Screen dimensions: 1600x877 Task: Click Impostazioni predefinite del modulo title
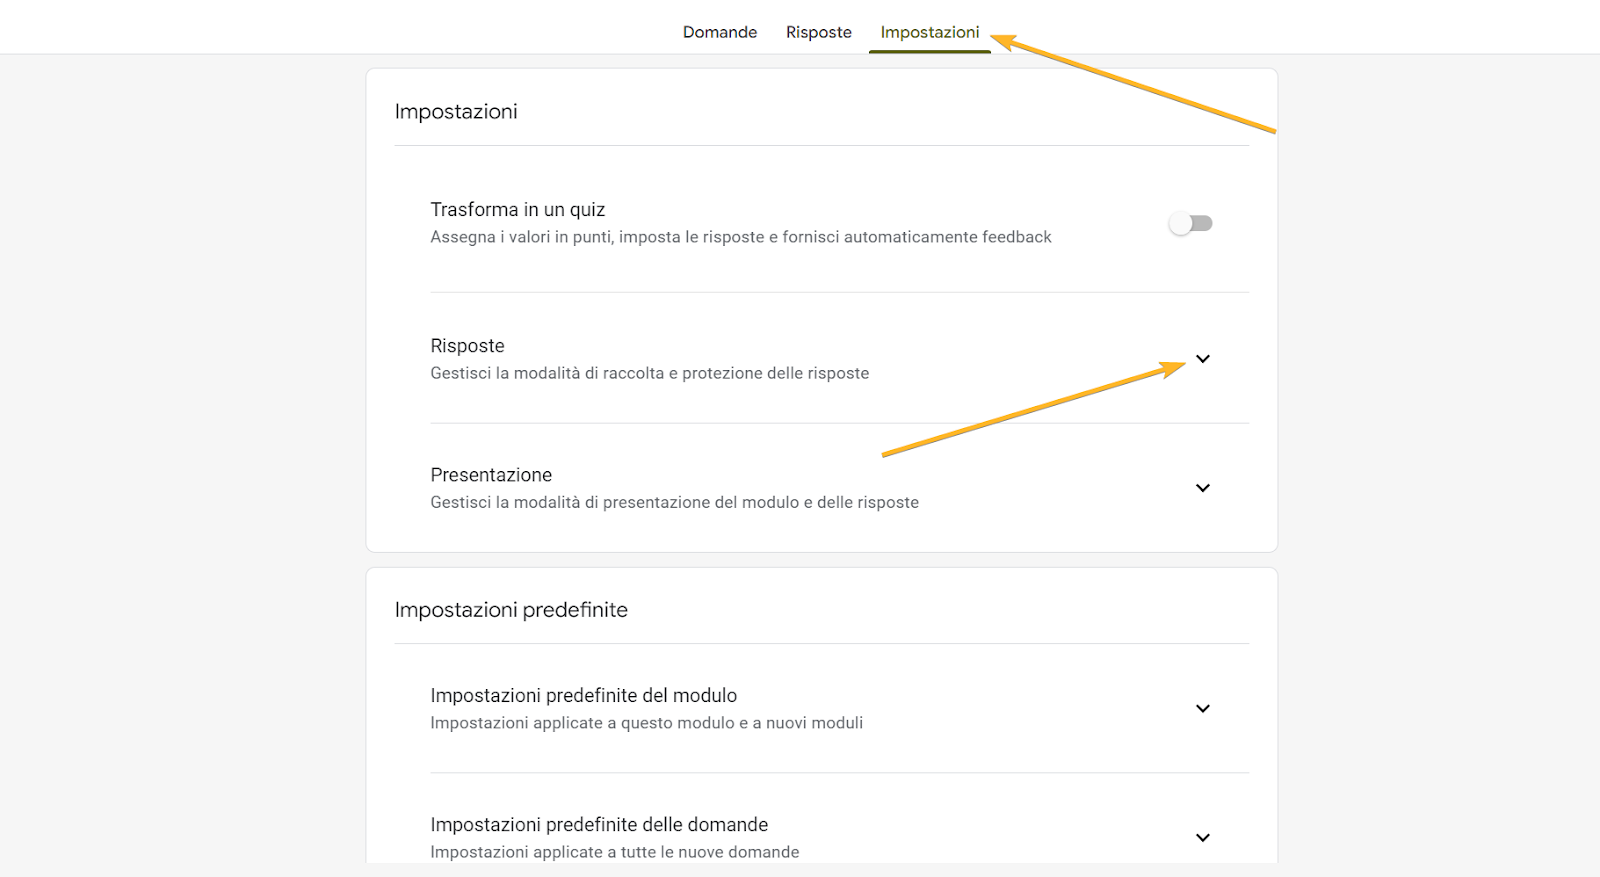pyautogui.click(x=583, y=695)
